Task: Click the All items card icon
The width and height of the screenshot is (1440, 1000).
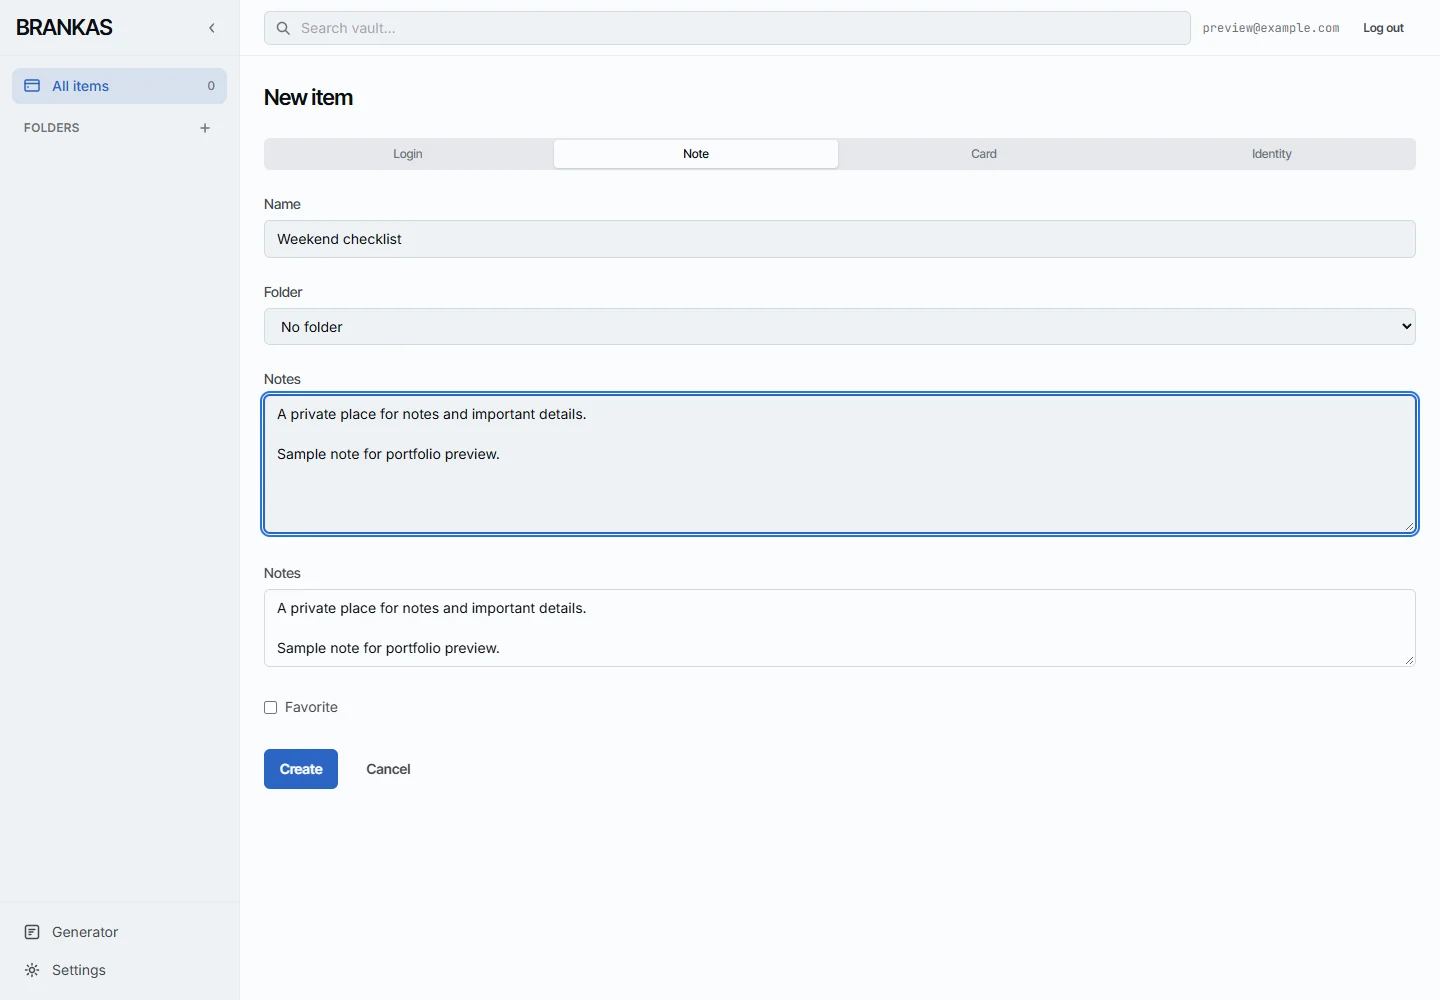Action: (x=32, y=86)
